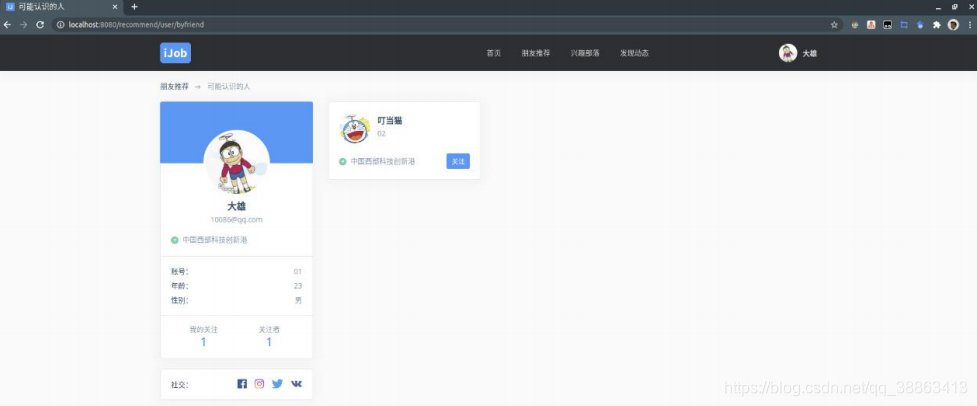This screenshot has height=406, width=977.
Task: Click the address bar URL
Action: point(136,25)
